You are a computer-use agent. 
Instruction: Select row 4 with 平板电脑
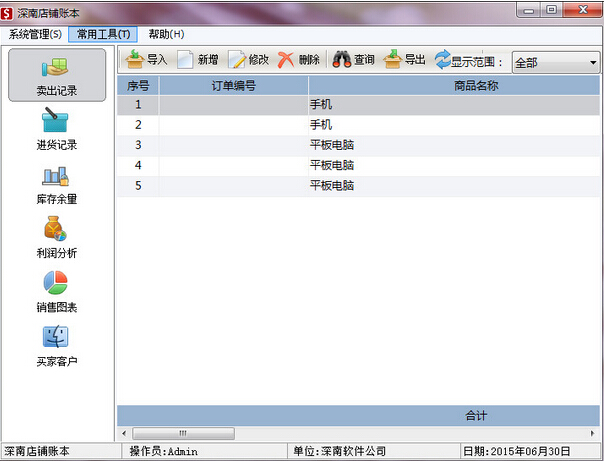[359, 166]
